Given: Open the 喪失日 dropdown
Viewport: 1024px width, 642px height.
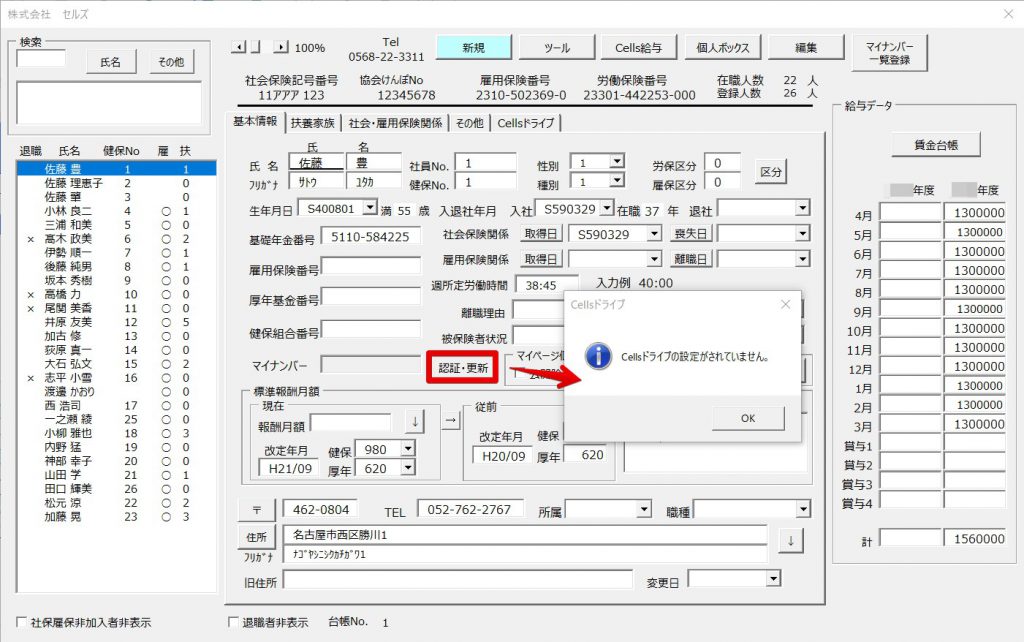Looking at the screenshot, I should coord(803,234).
